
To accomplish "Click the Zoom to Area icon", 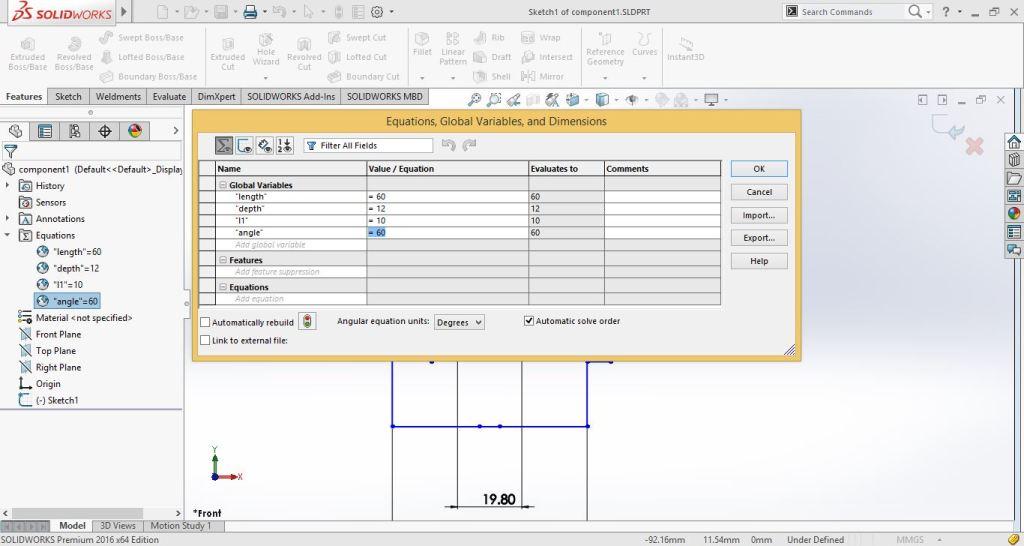I will point(494,100).
